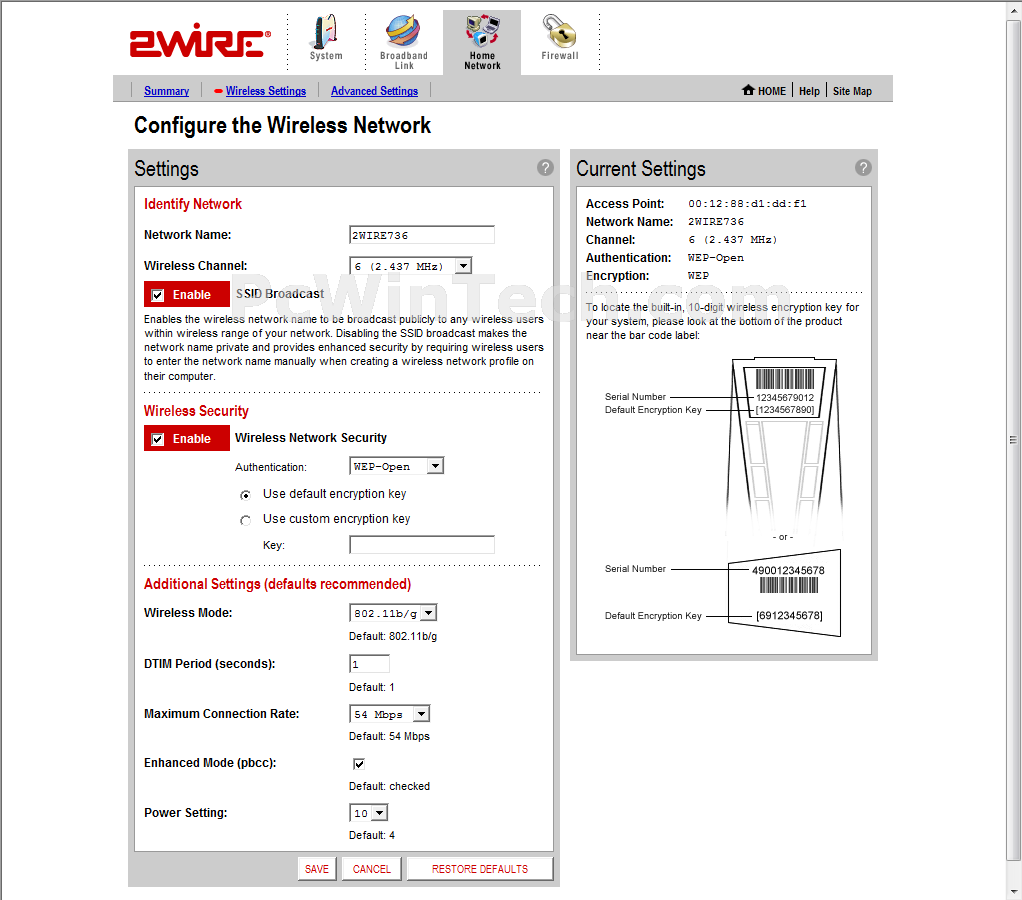Click the SAVE button
The width and height of the screenshot is (1022, 900).
317,869
